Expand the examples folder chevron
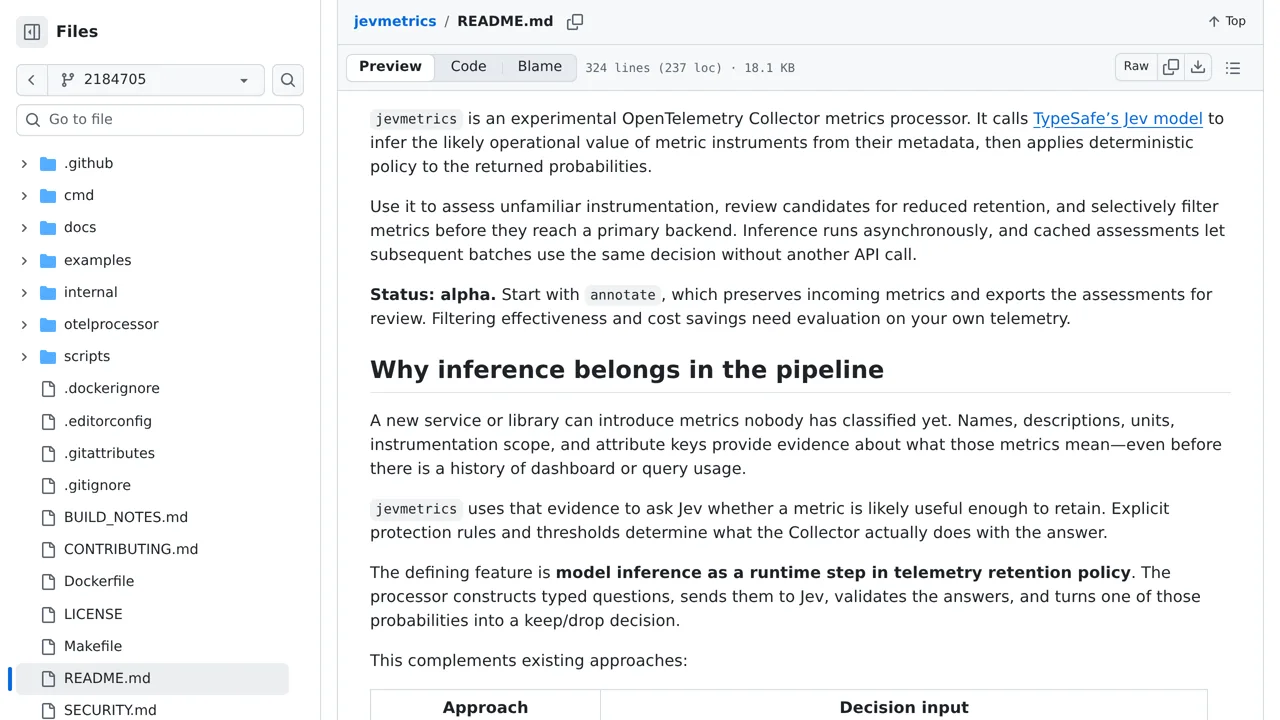 pyautogui.click(x=24, y=260)
